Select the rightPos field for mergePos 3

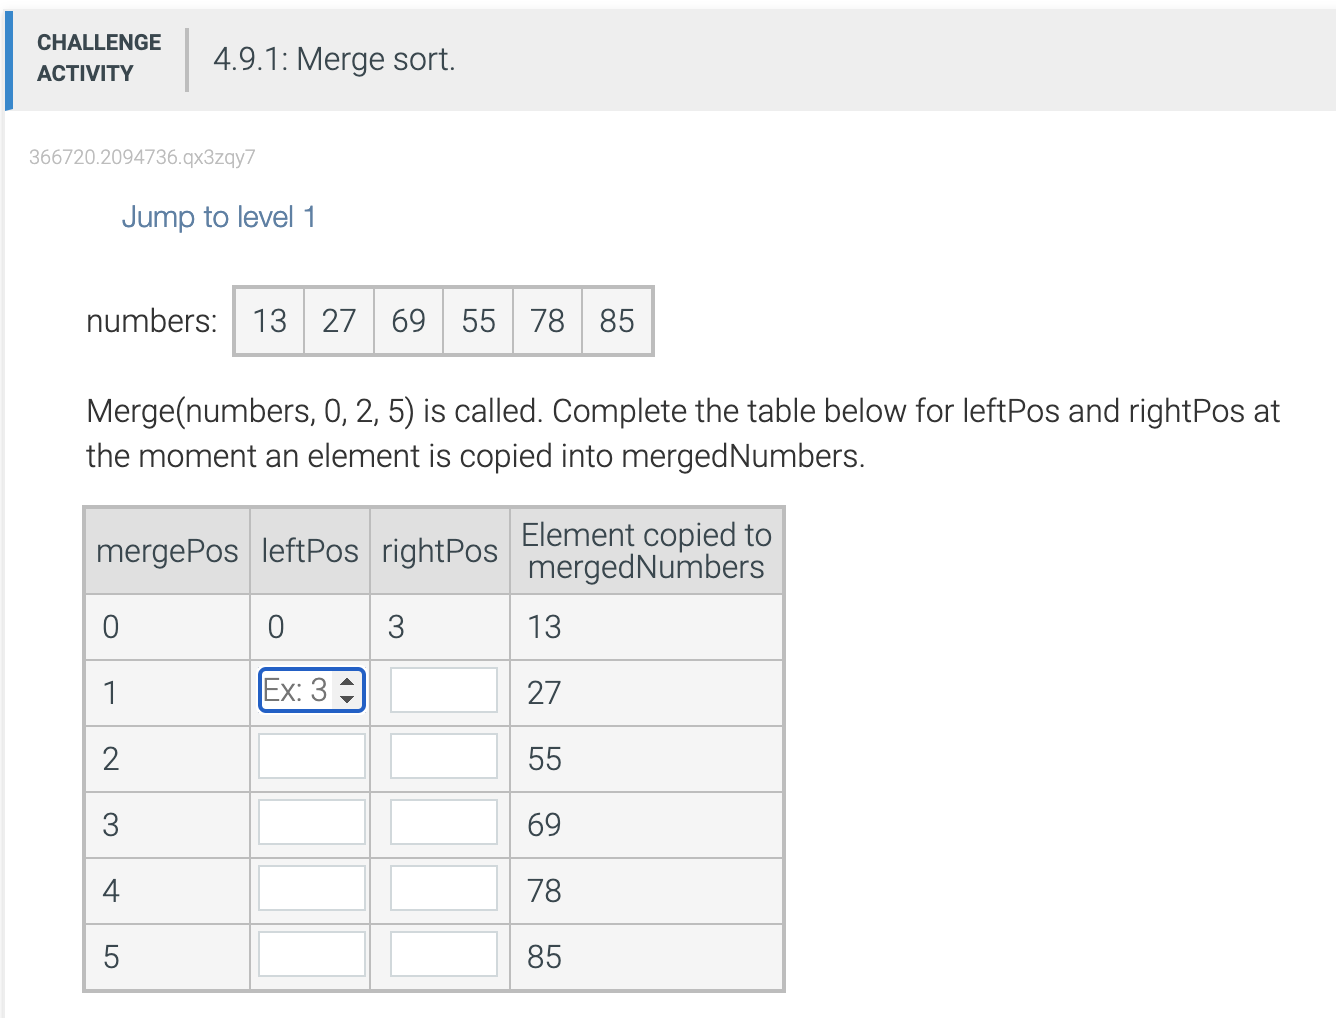pos(443,822)
